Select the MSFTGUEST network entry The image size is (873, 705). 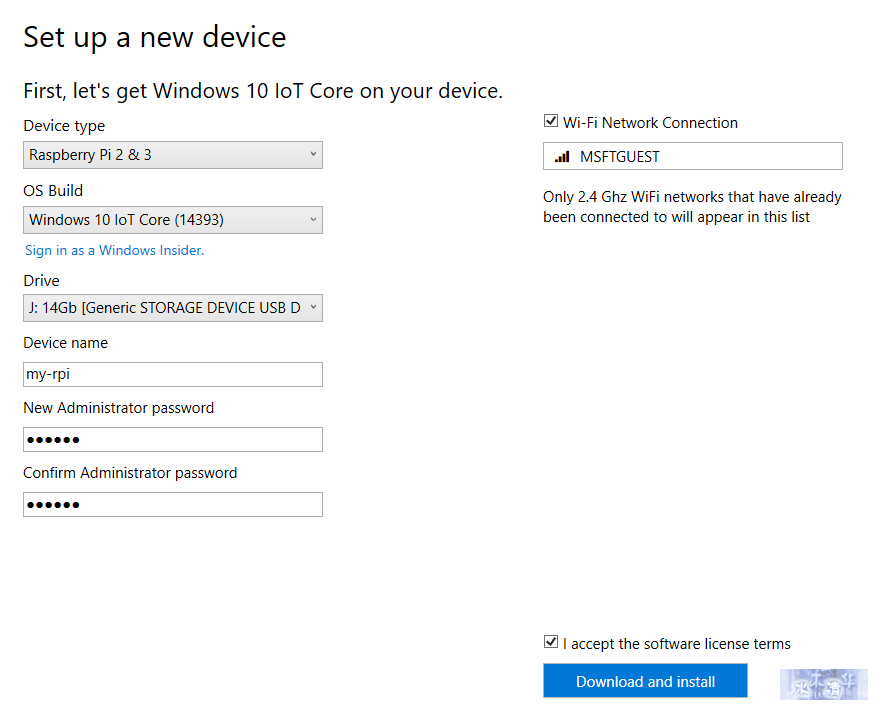[x=693, y=156]
